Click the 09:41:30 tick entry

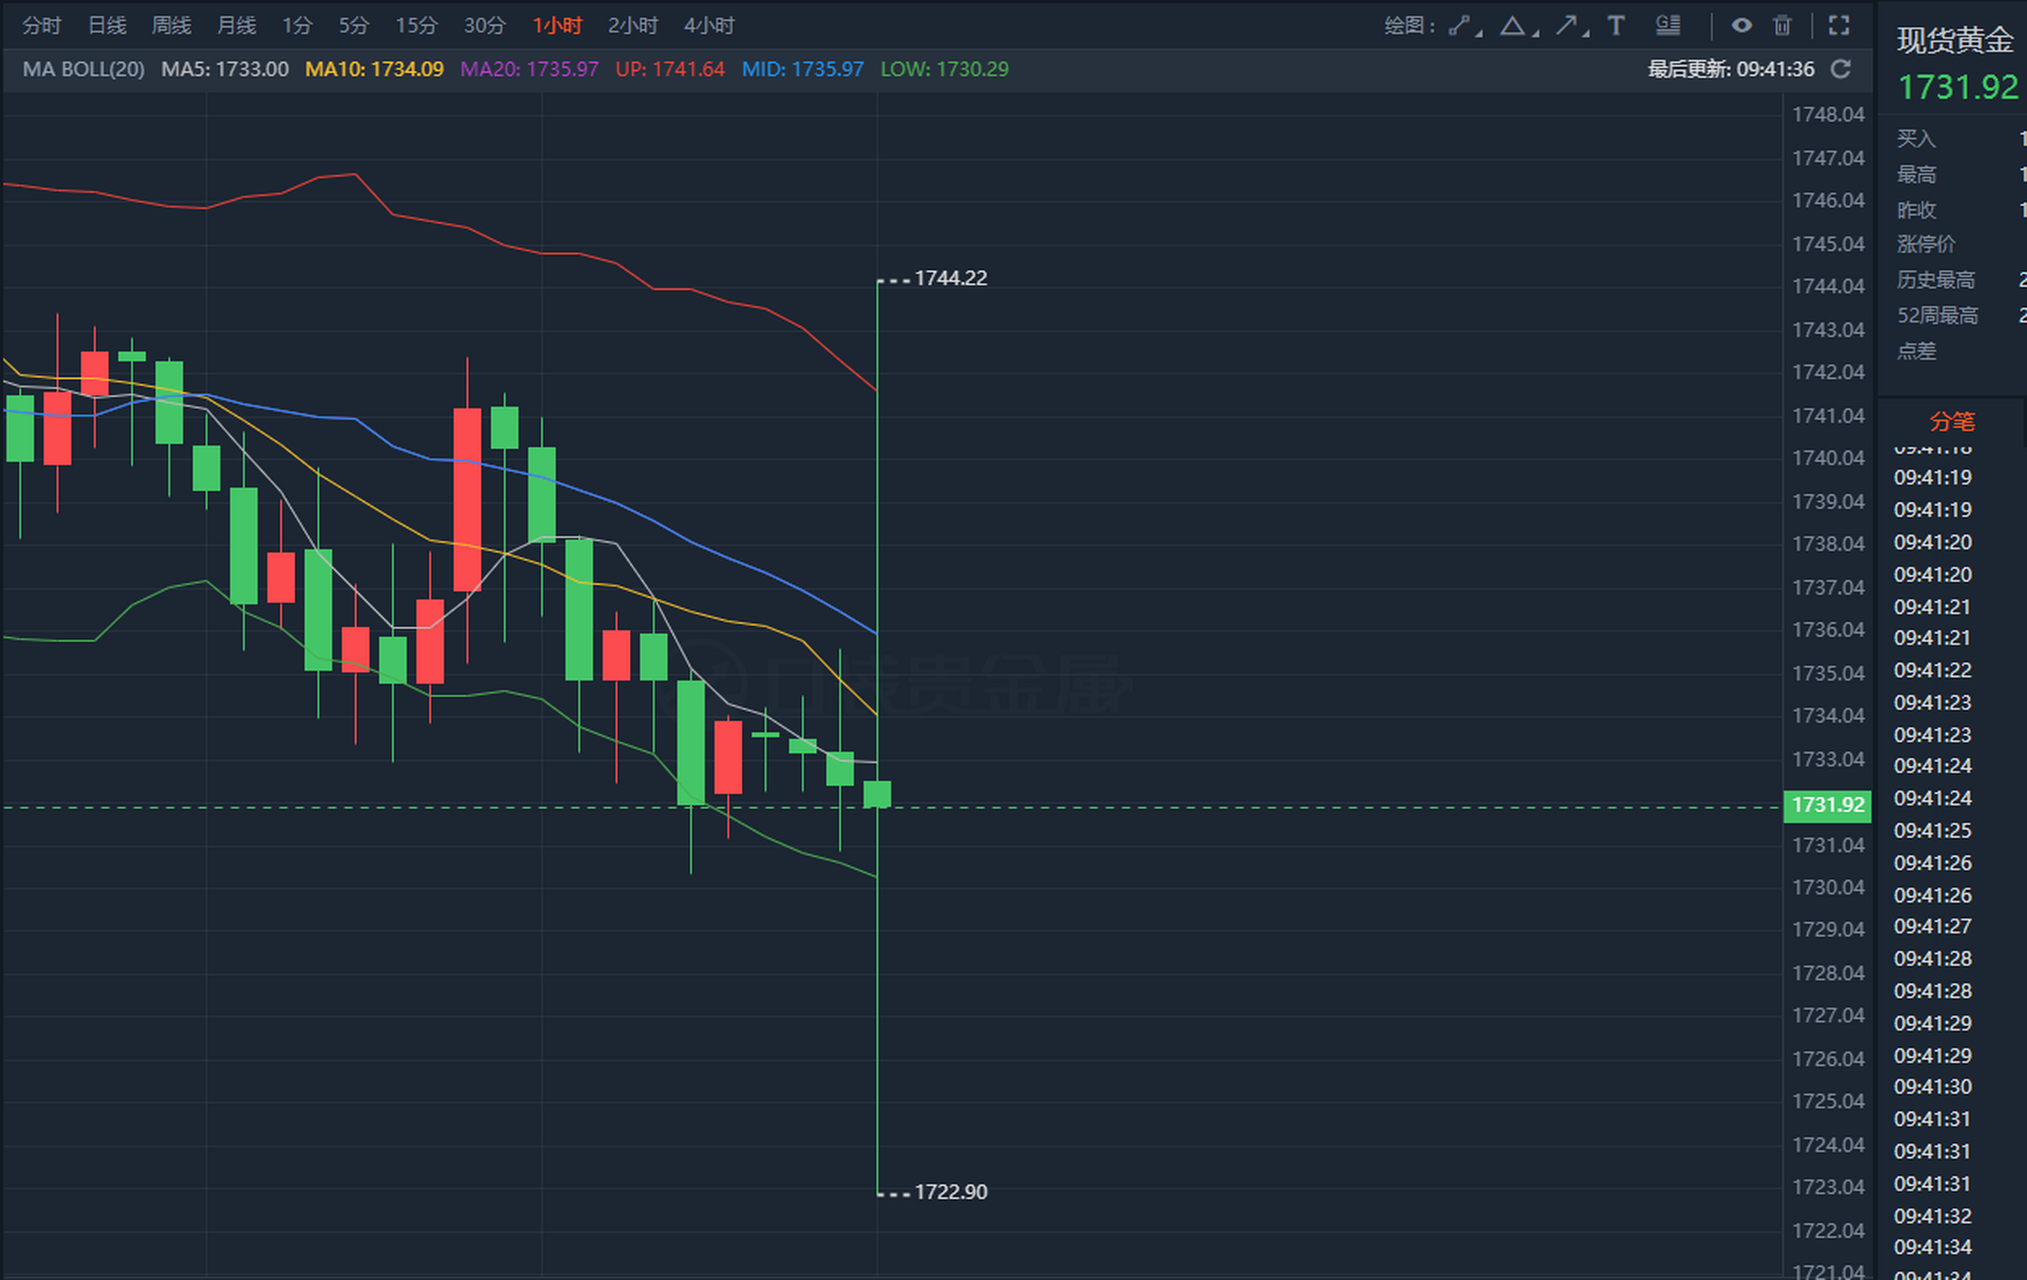click(x=1932, y=1087)
